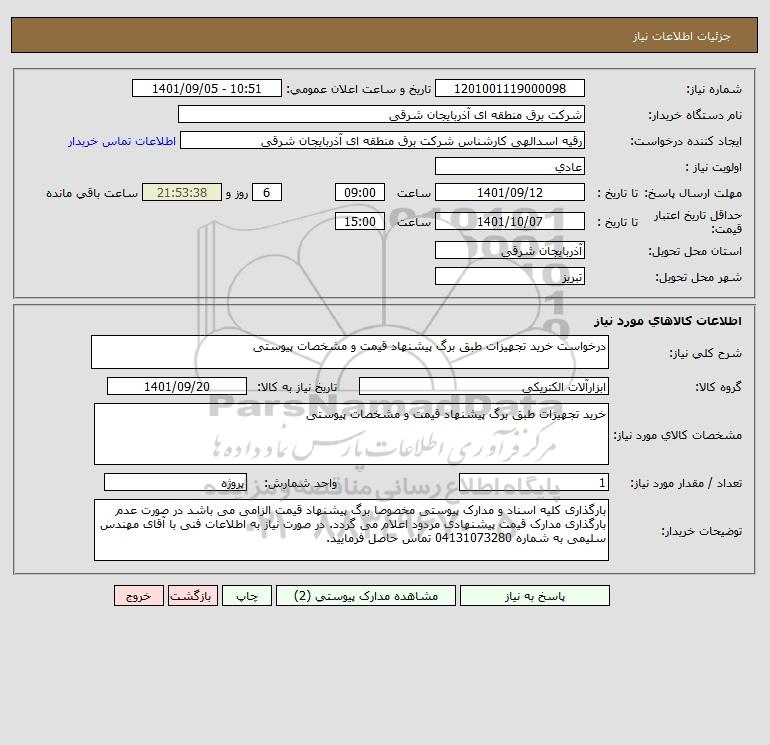Click 'ساعت باقی مانده' text
770x745 pixels.
click(x=92, y=193)
